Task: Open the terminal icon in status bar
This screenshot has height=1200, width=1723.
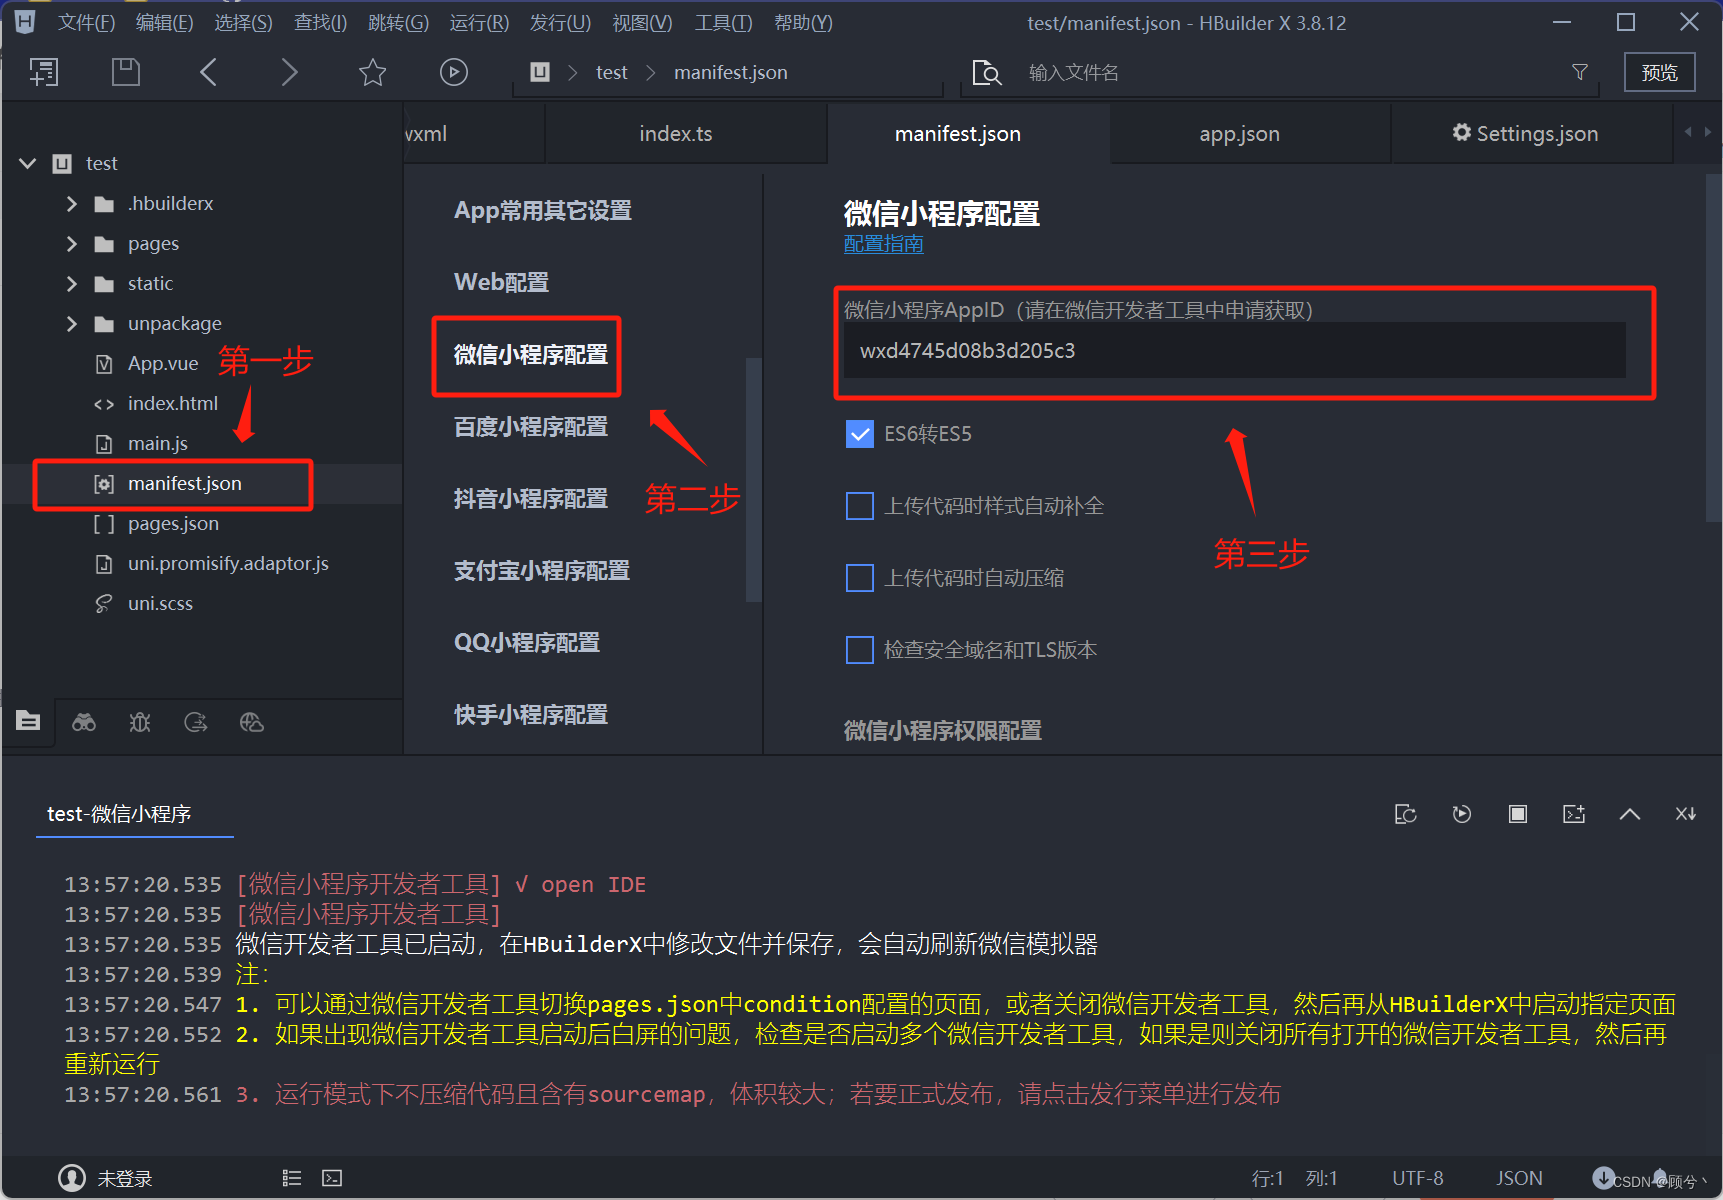Action: [332, 1178]
